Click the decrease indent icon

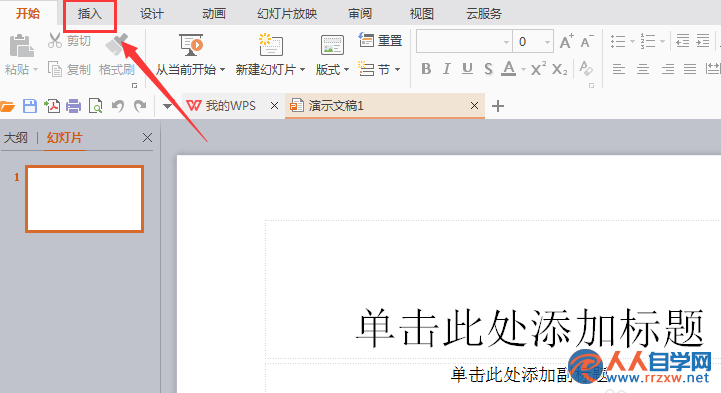coord(683,41)
